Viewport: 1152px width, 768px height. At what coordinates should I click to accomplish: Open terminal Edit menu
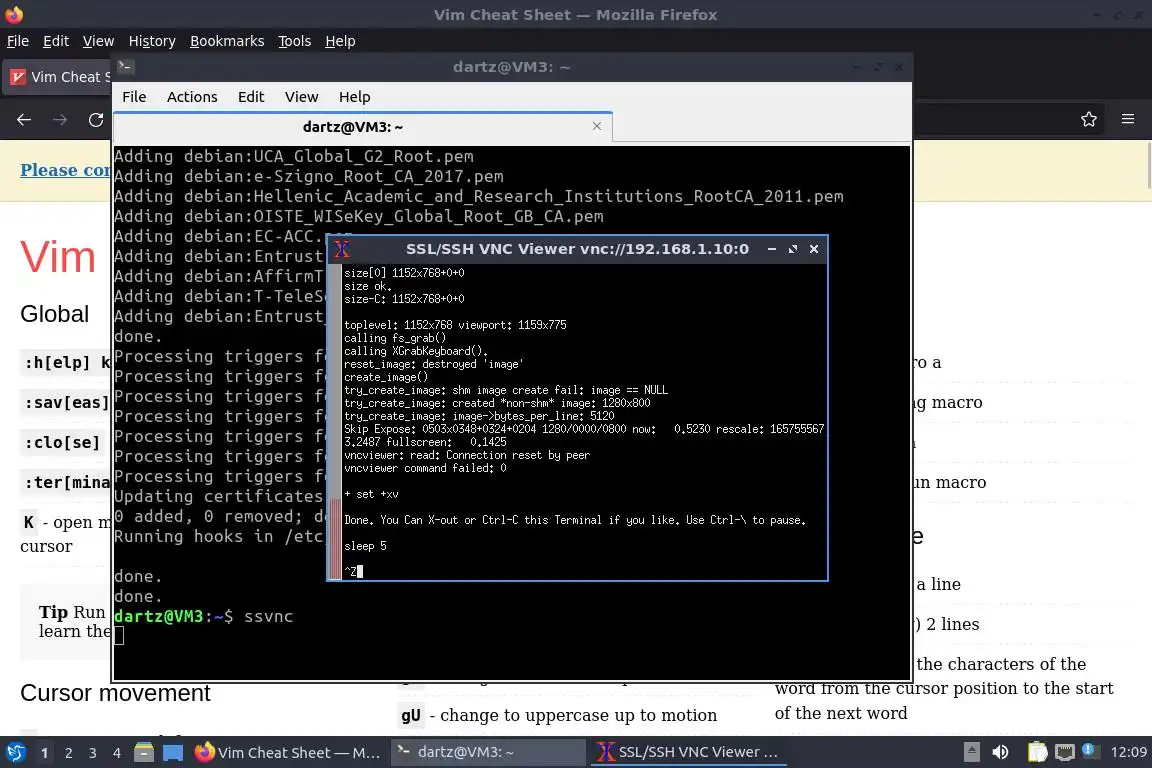pos(251,97)
